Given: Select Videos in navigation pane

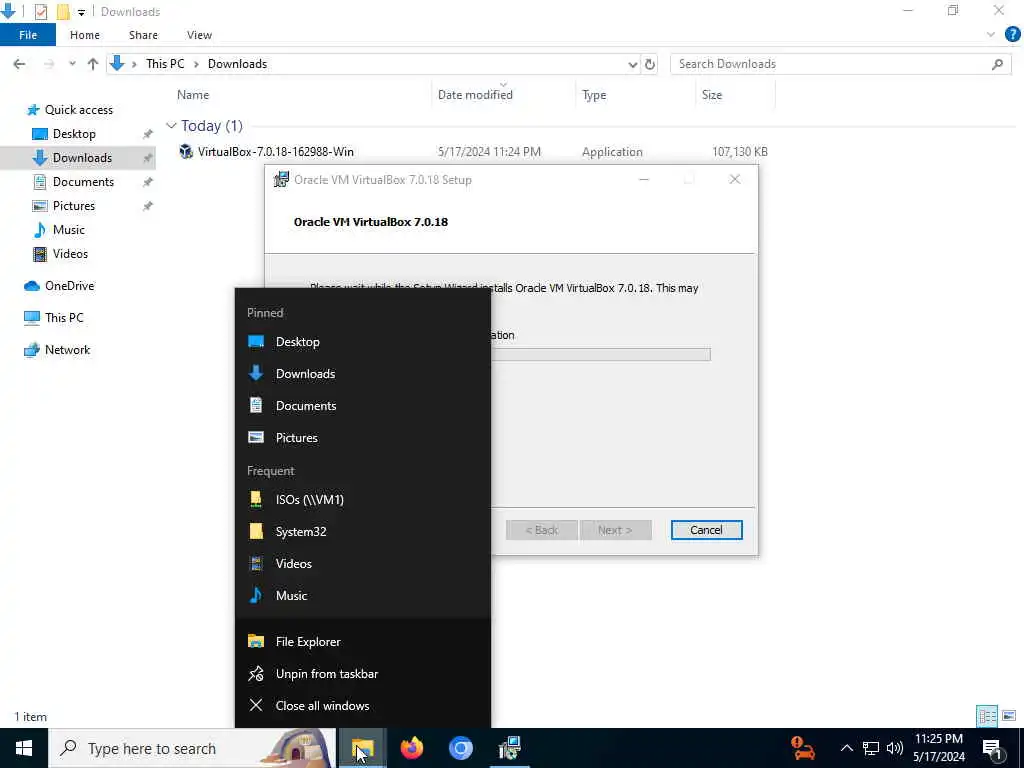Looking at the screenshot, I should coord(70,254).
